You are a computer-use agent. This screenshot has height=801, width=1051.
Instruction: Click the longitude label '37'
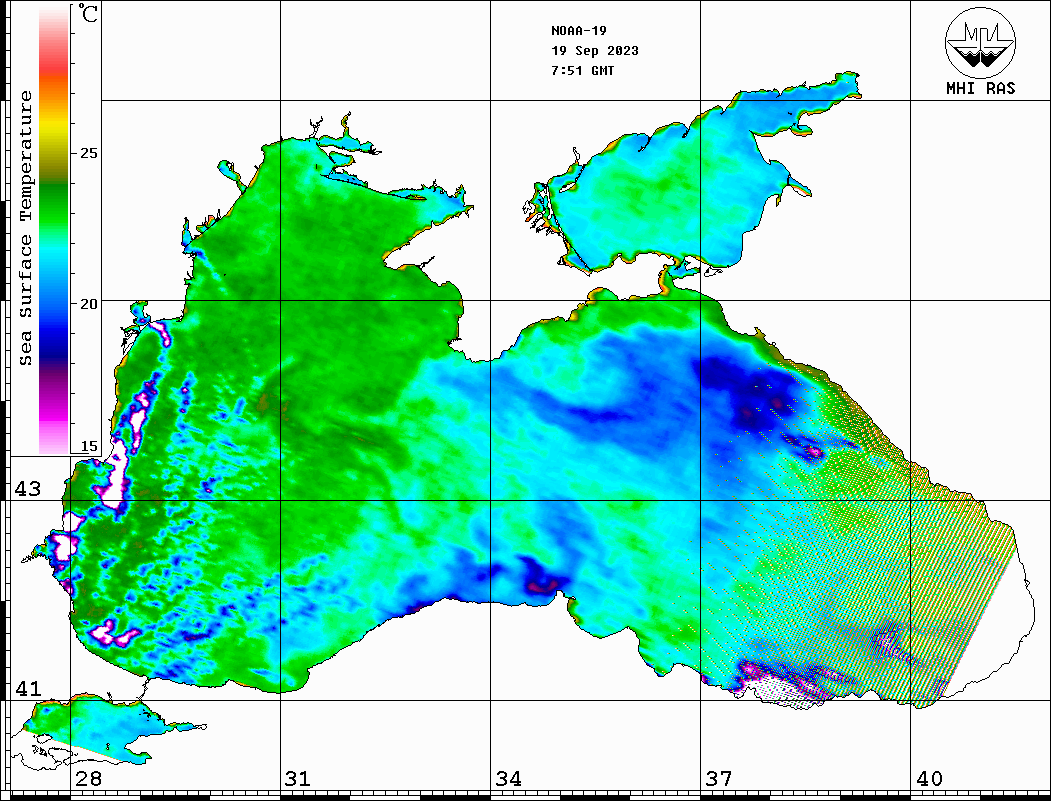click(x=719, y=778)
